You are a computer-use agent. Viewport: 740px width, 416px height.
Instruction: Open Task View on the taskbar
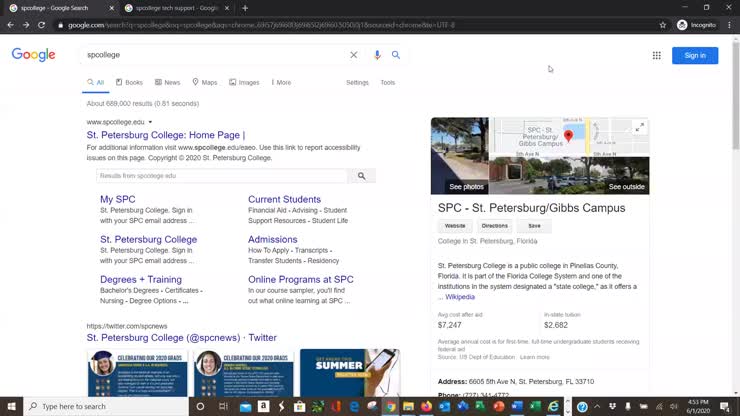(223, 406)
